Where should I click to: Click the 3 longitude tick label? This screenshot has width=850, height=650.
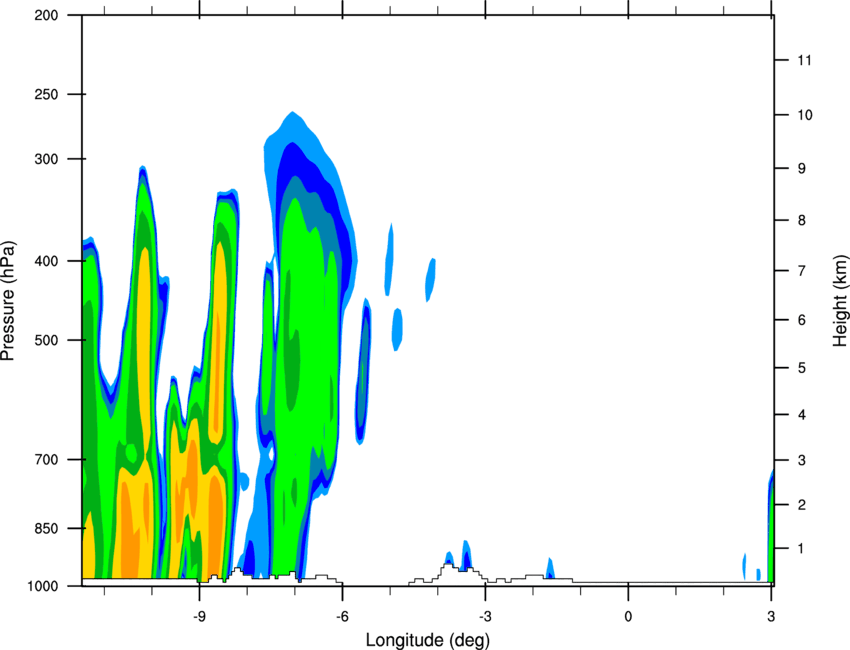[771, 617]
